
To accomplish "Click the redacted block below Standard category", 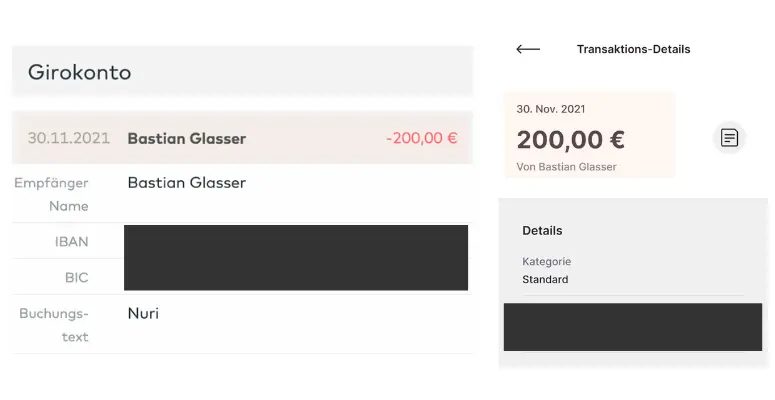I will pos(632,327).
